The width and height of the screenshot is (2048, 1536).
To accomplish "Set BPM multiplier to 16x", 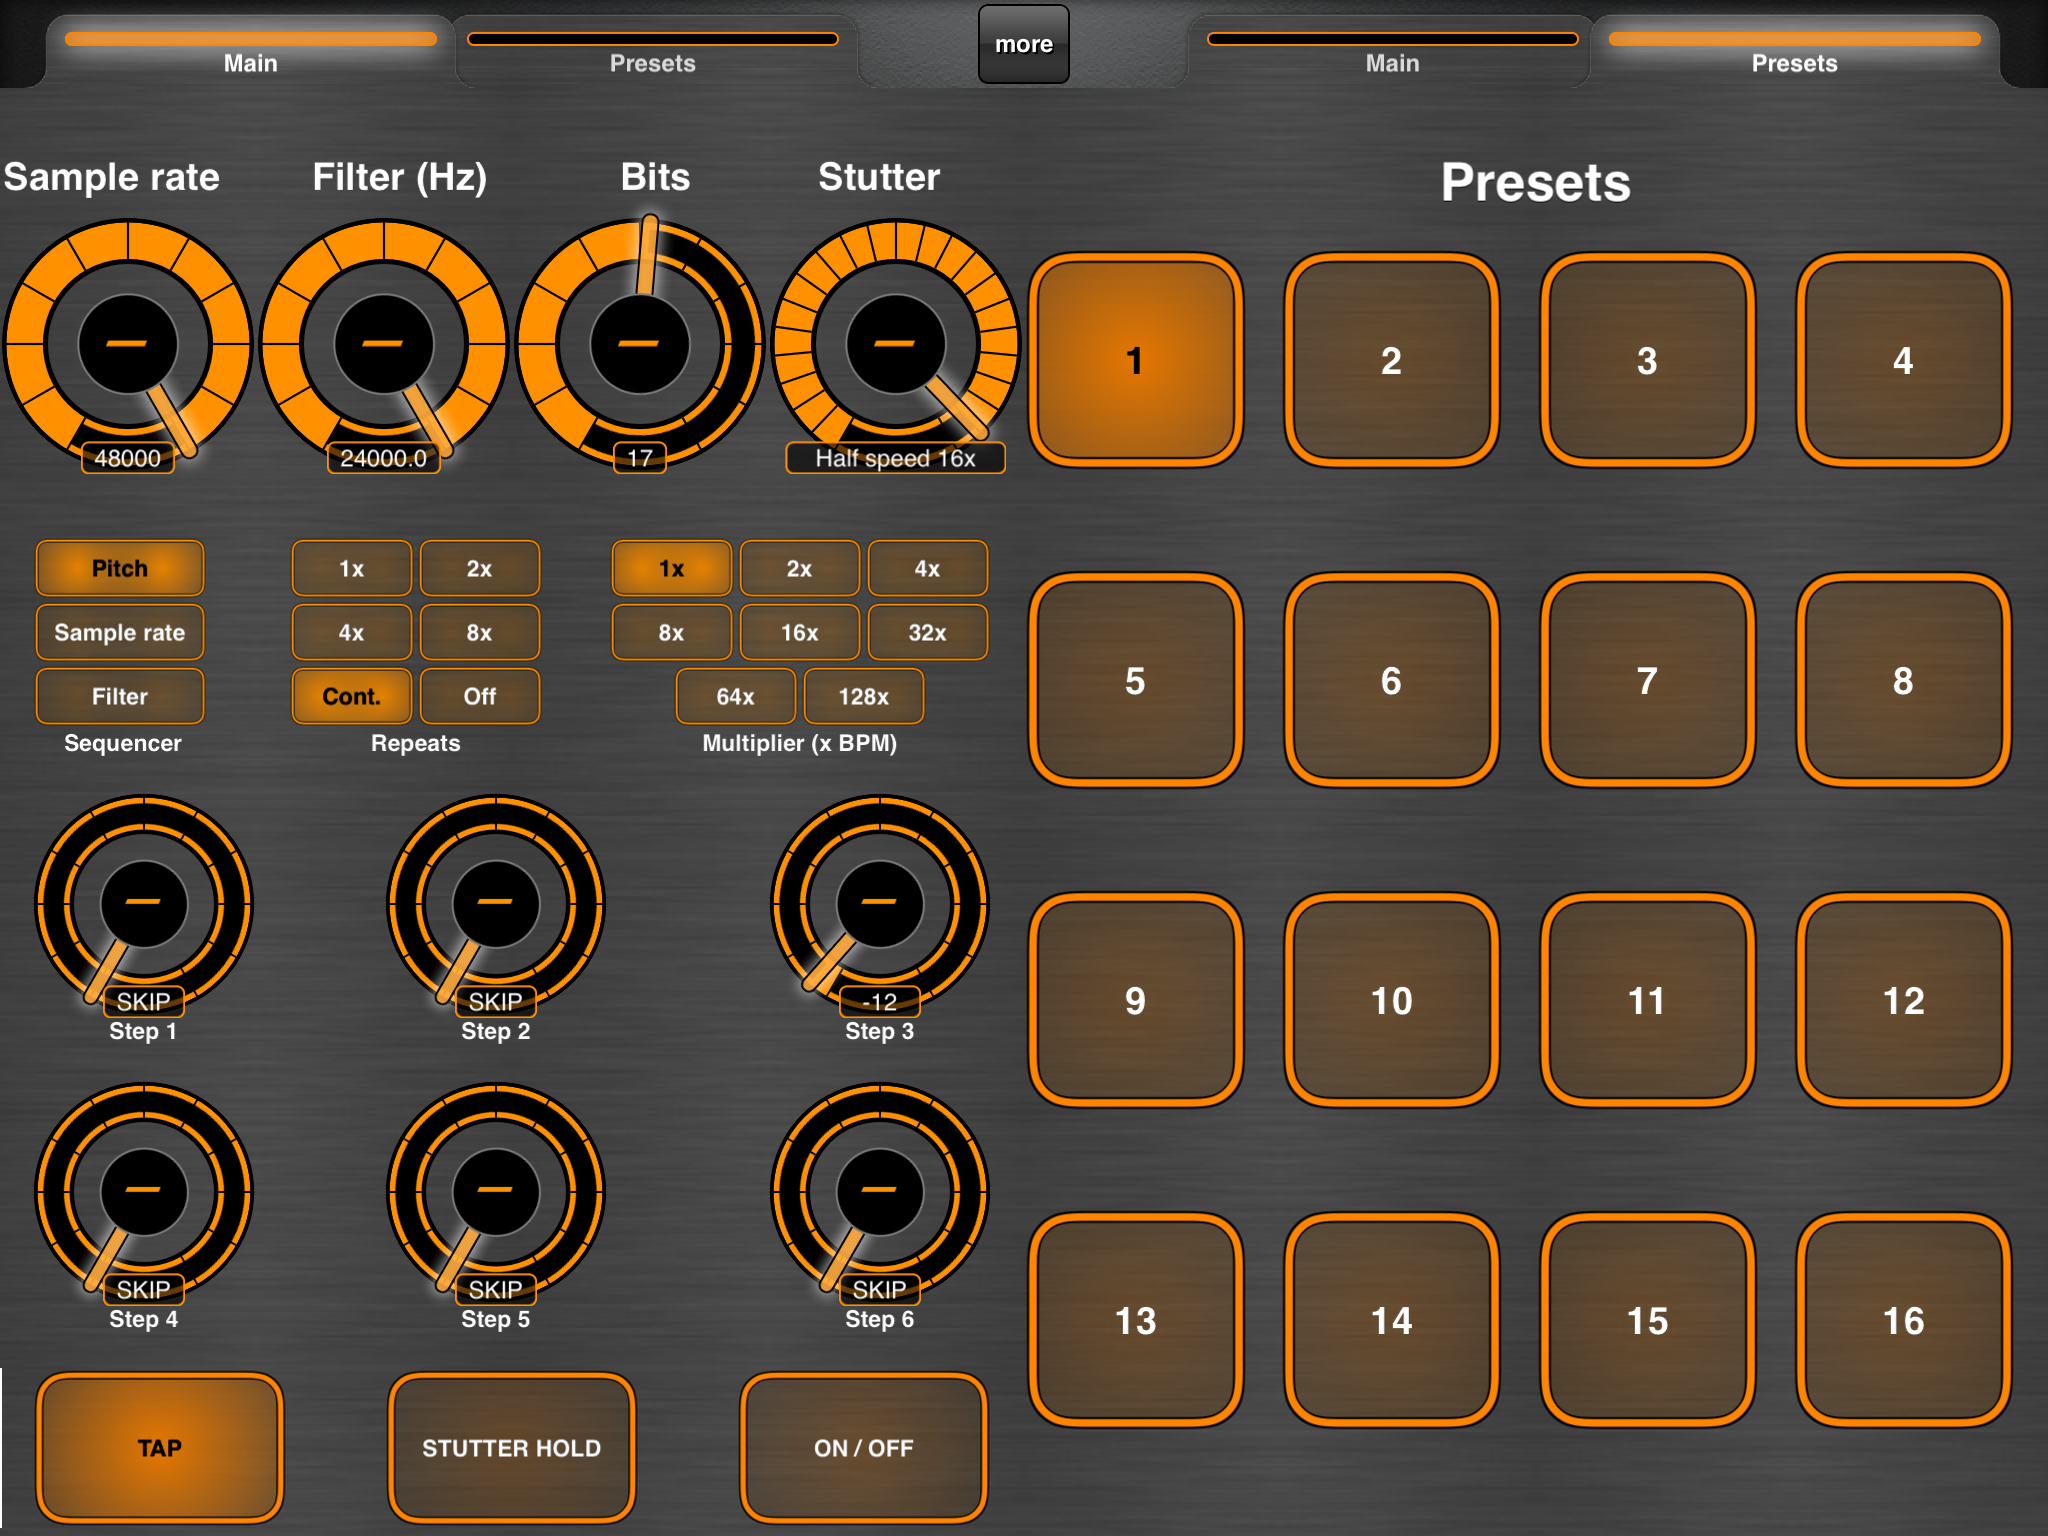I will click(x=800, y=632).
